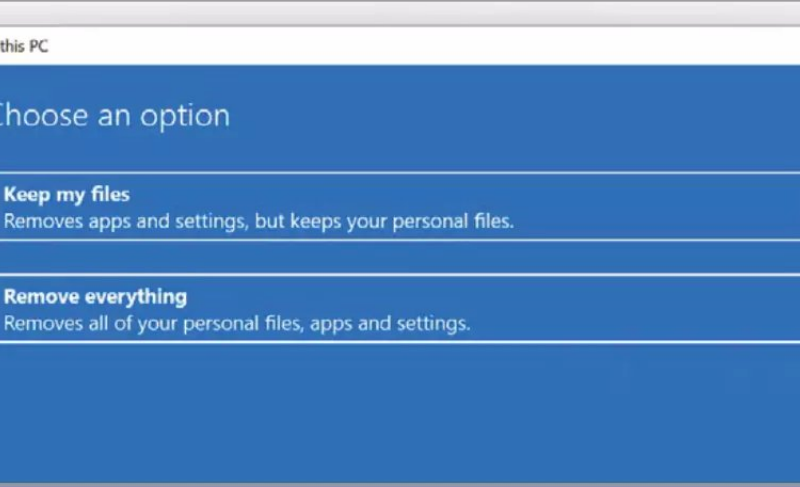Click the gray strip at the window bottom

coord(400,484)
